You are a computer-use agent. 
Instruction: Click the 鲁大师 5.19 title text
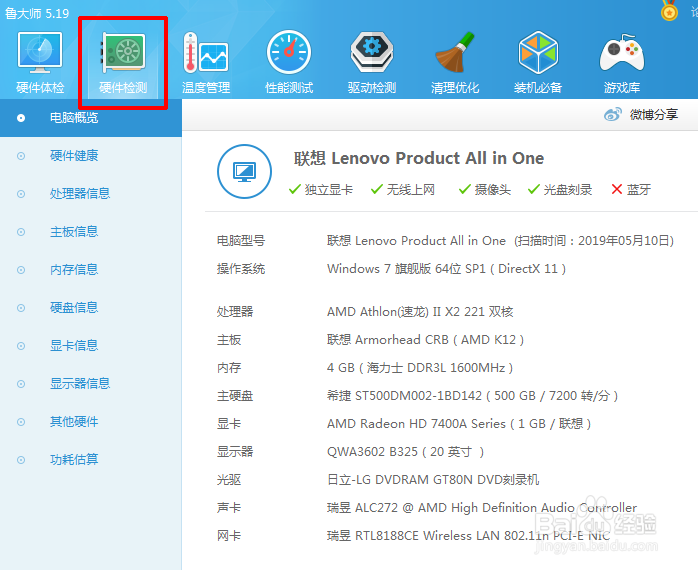pos(37,13)
